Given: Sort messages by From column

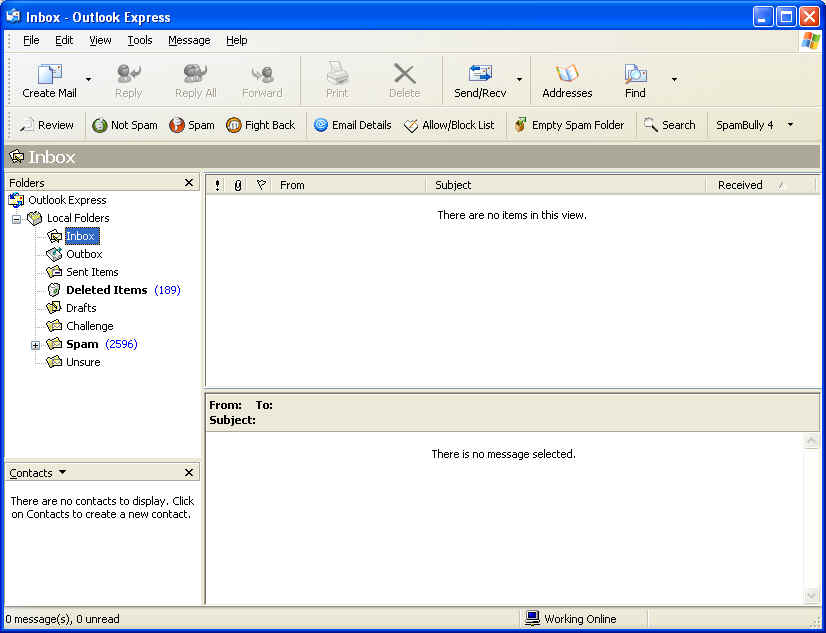Looking at the screenshot, I should pos(349,185).
